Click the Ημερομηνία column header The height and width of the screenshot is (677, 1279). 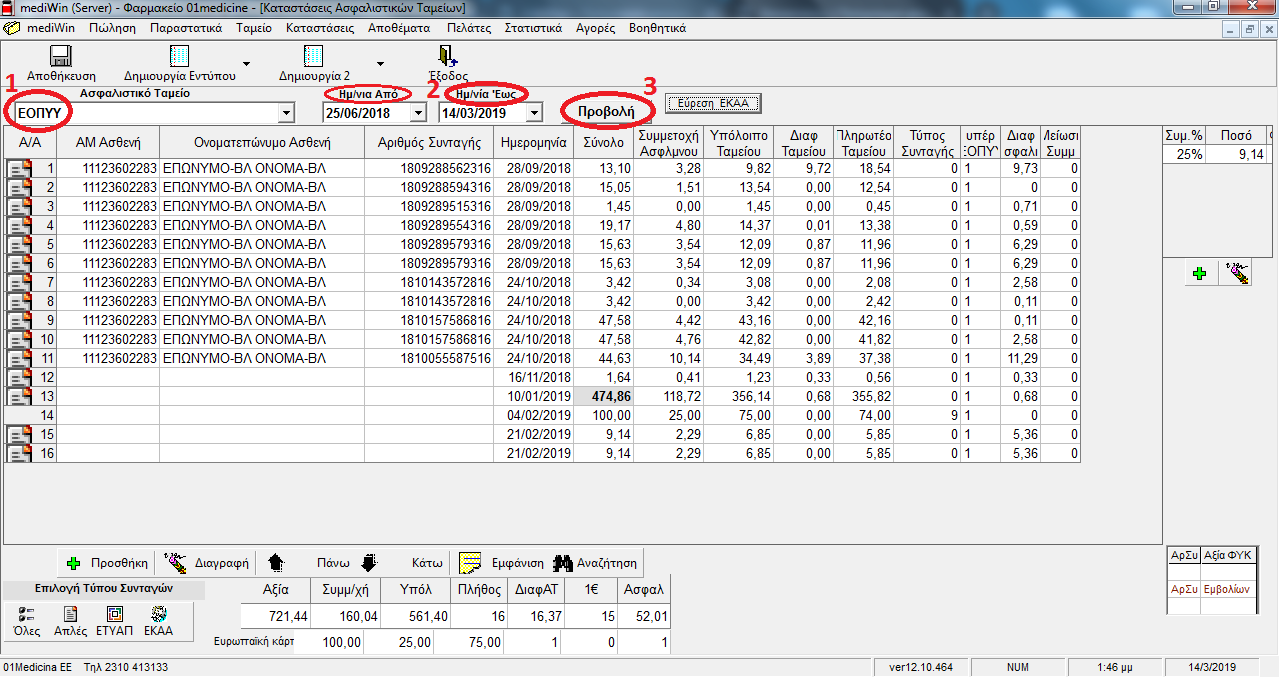(x=535, y=142)
